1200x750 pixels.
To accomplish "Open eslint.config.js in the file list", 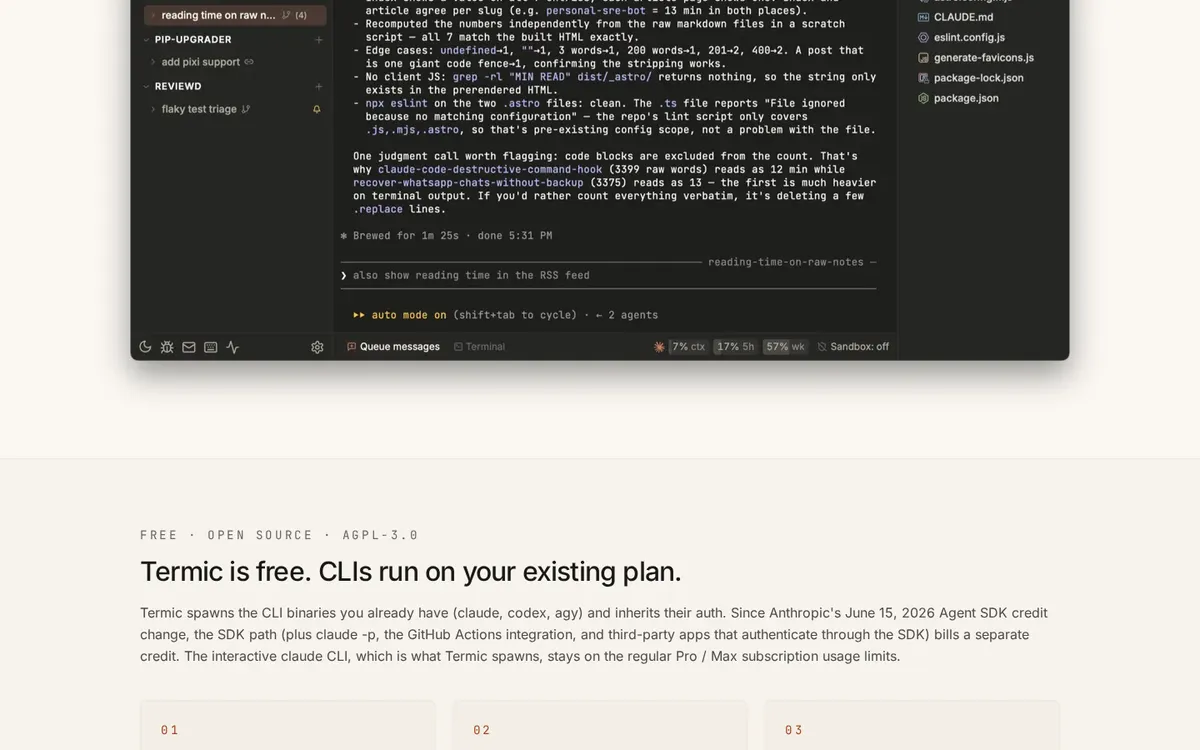I will [x=969, y=37].
